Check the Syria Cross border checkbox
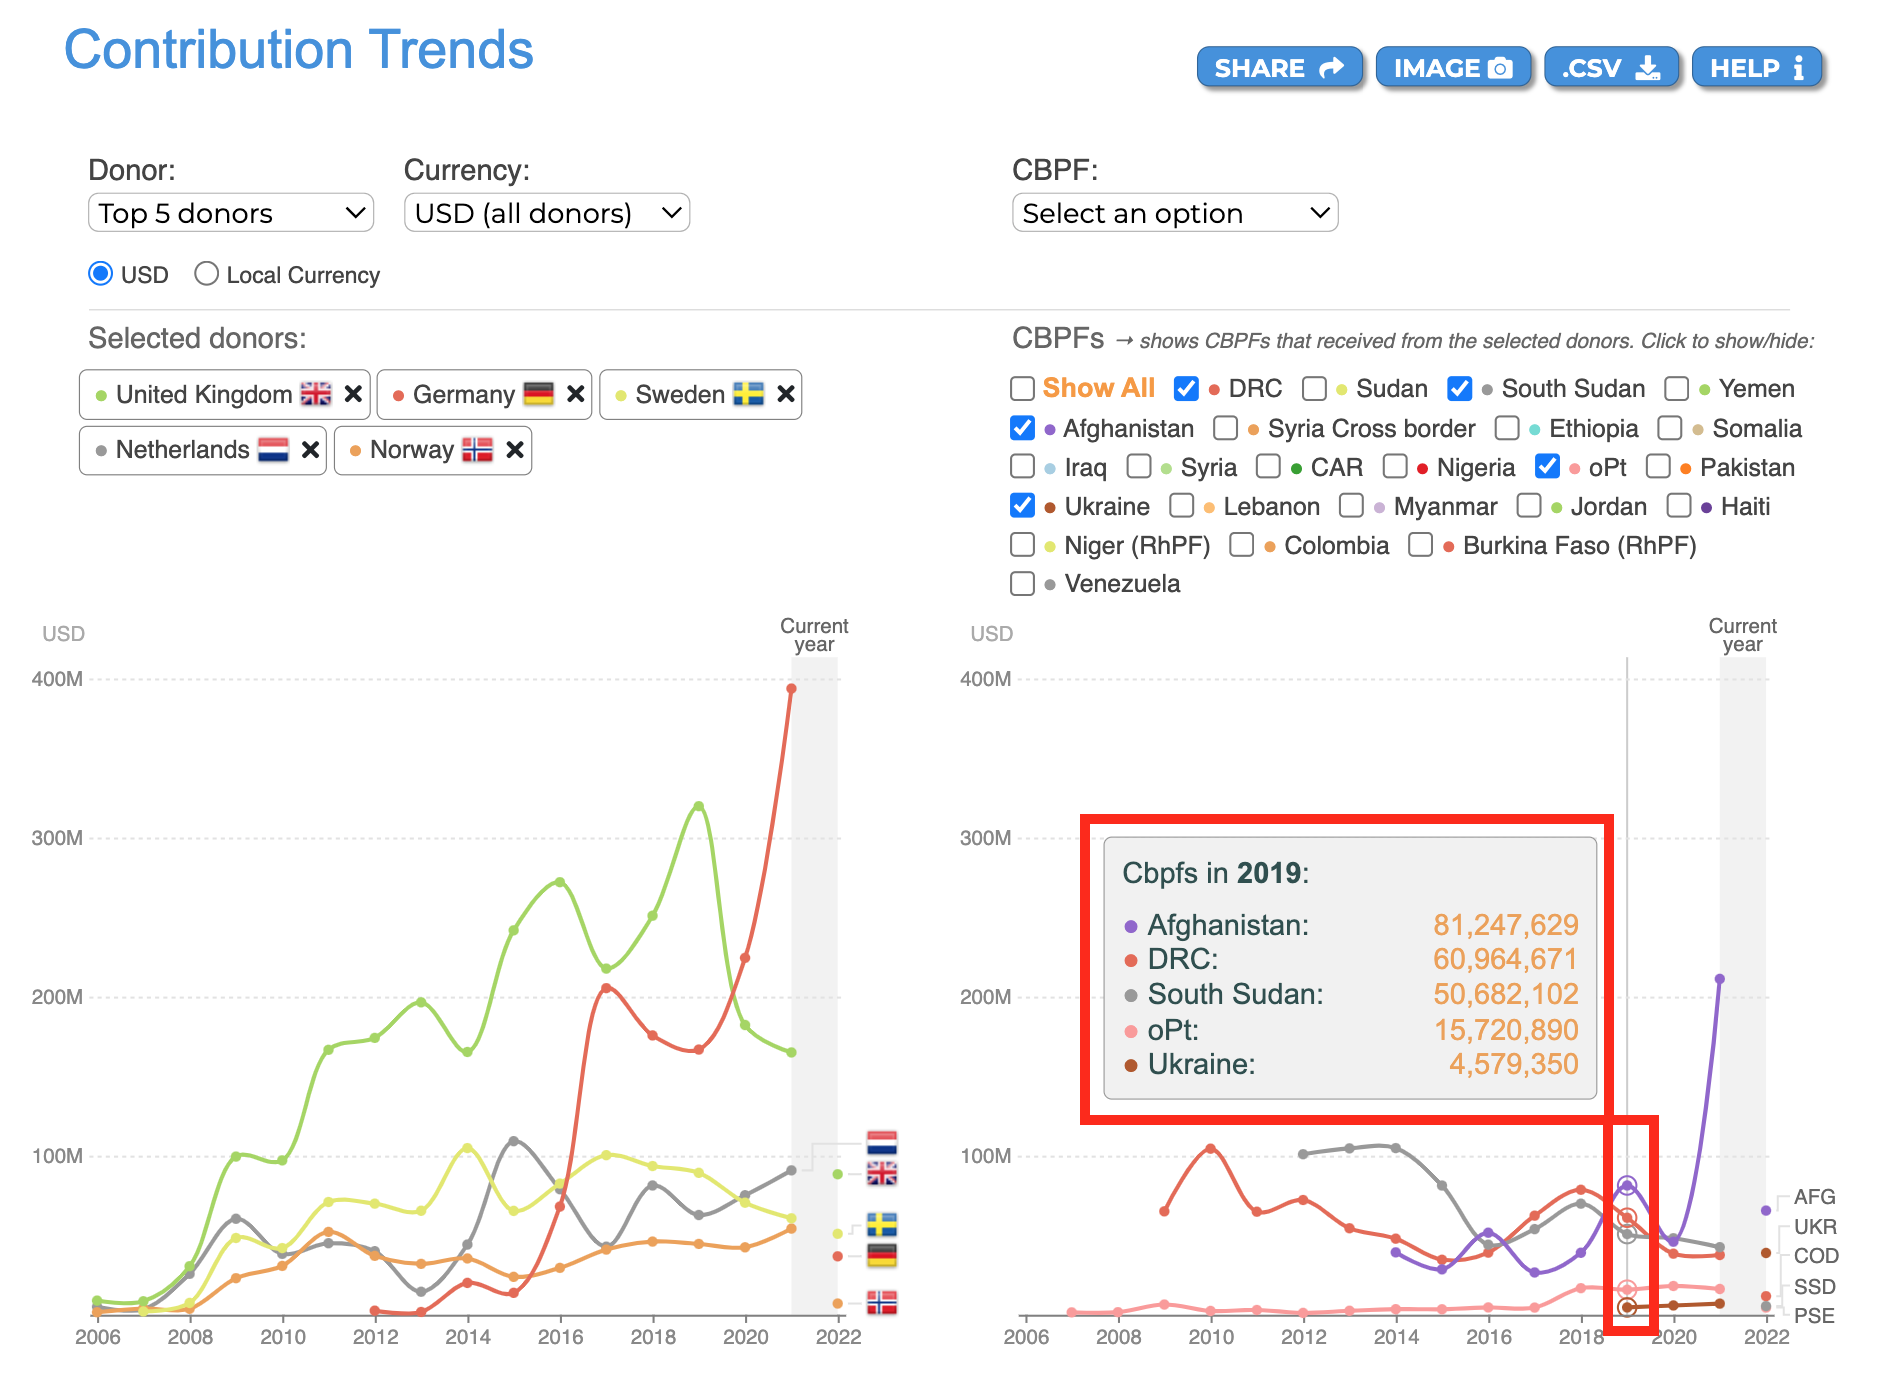Viewport: 1886px width, 1392px height. [1225, 428]
